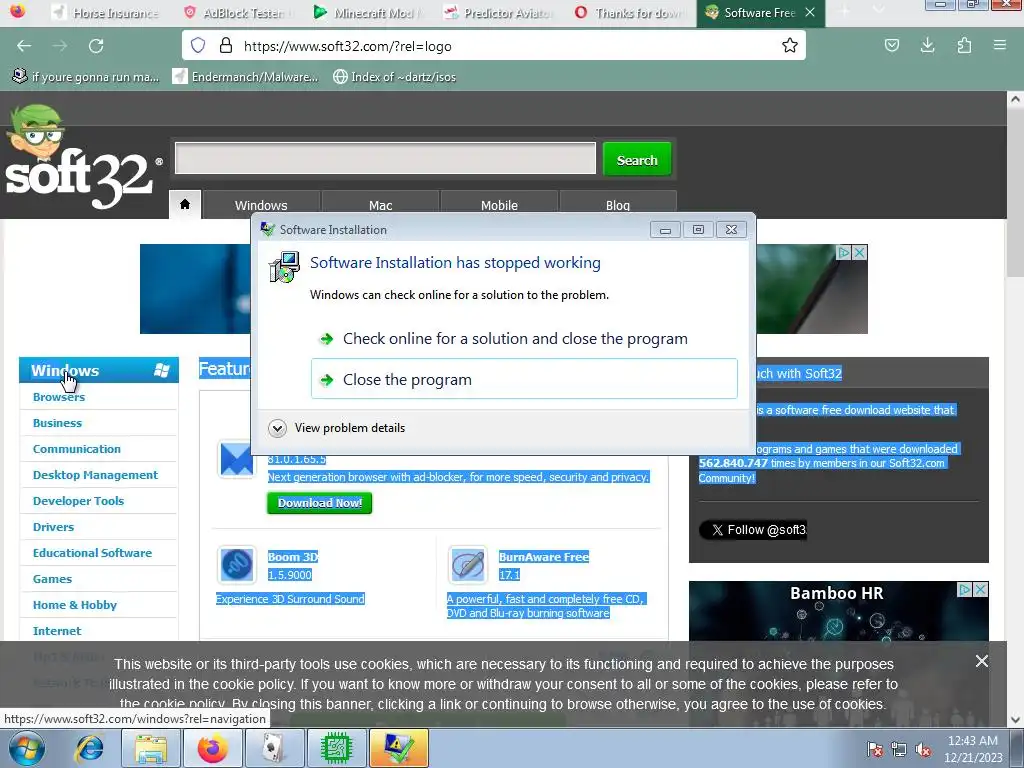Open the Boom 3D title link

click(x=293, y=557)
